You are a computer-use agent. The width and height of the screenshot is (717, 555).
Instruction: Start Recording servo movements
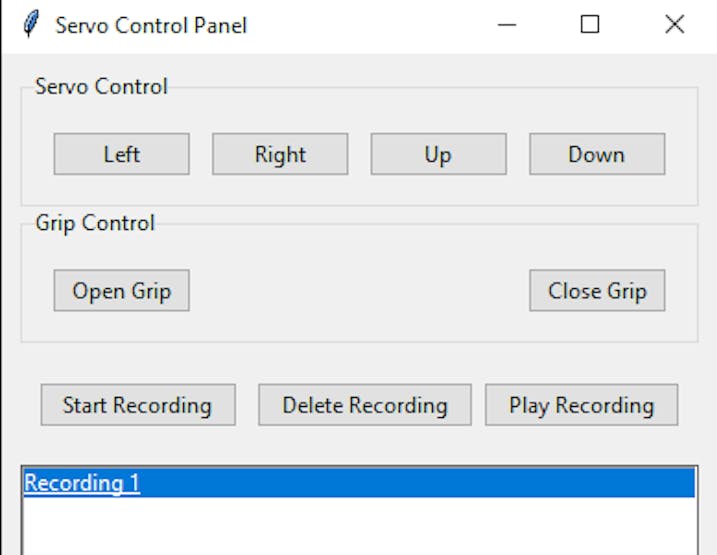point(138,405)
